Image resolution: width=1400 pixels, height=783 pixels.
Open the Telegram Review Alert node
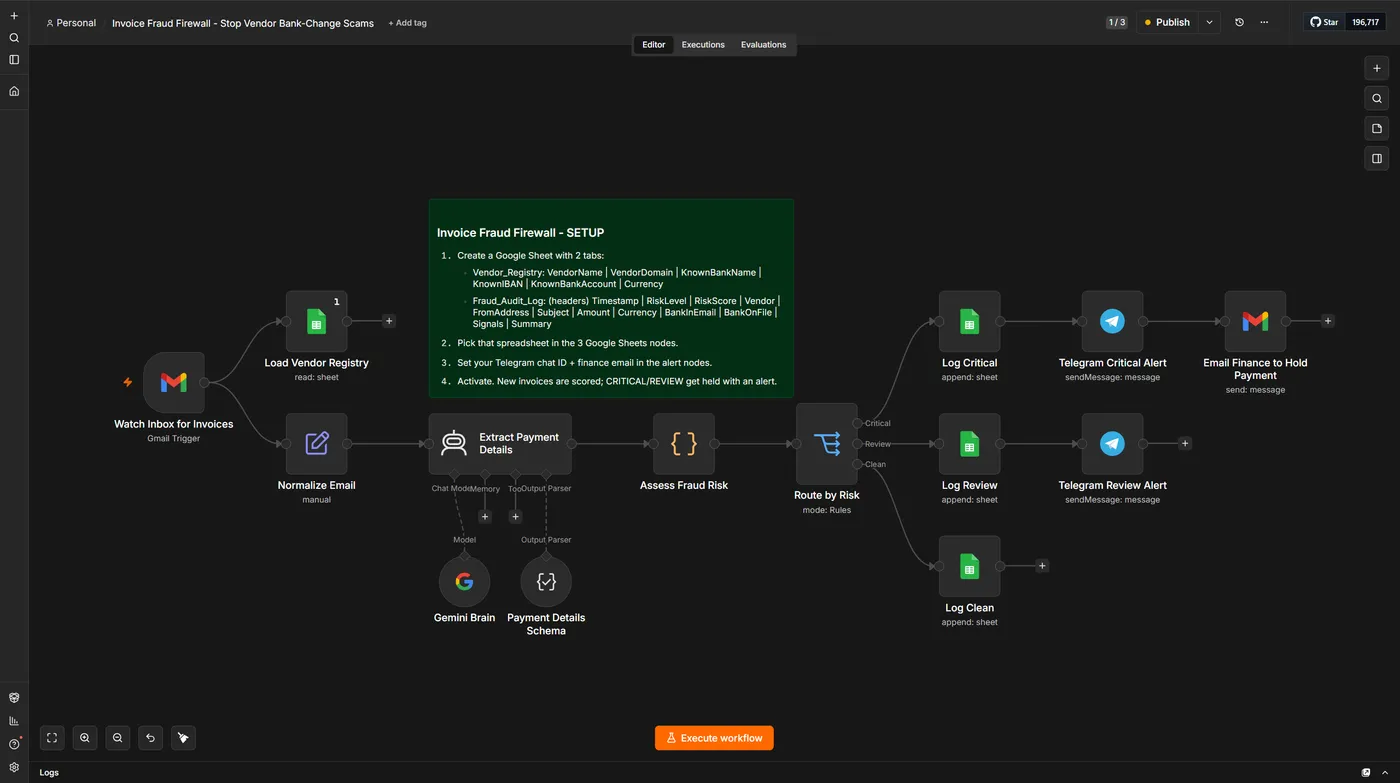click(1112, 443)
